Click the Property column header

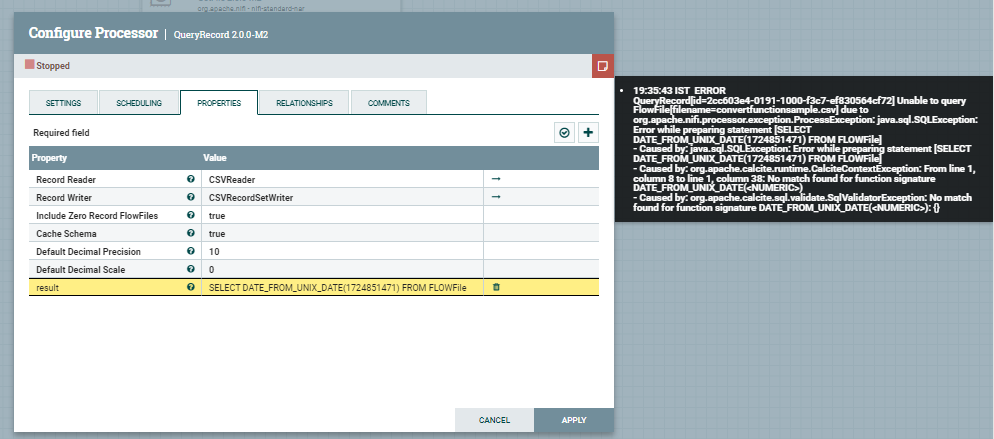click(x=49, y=158)
